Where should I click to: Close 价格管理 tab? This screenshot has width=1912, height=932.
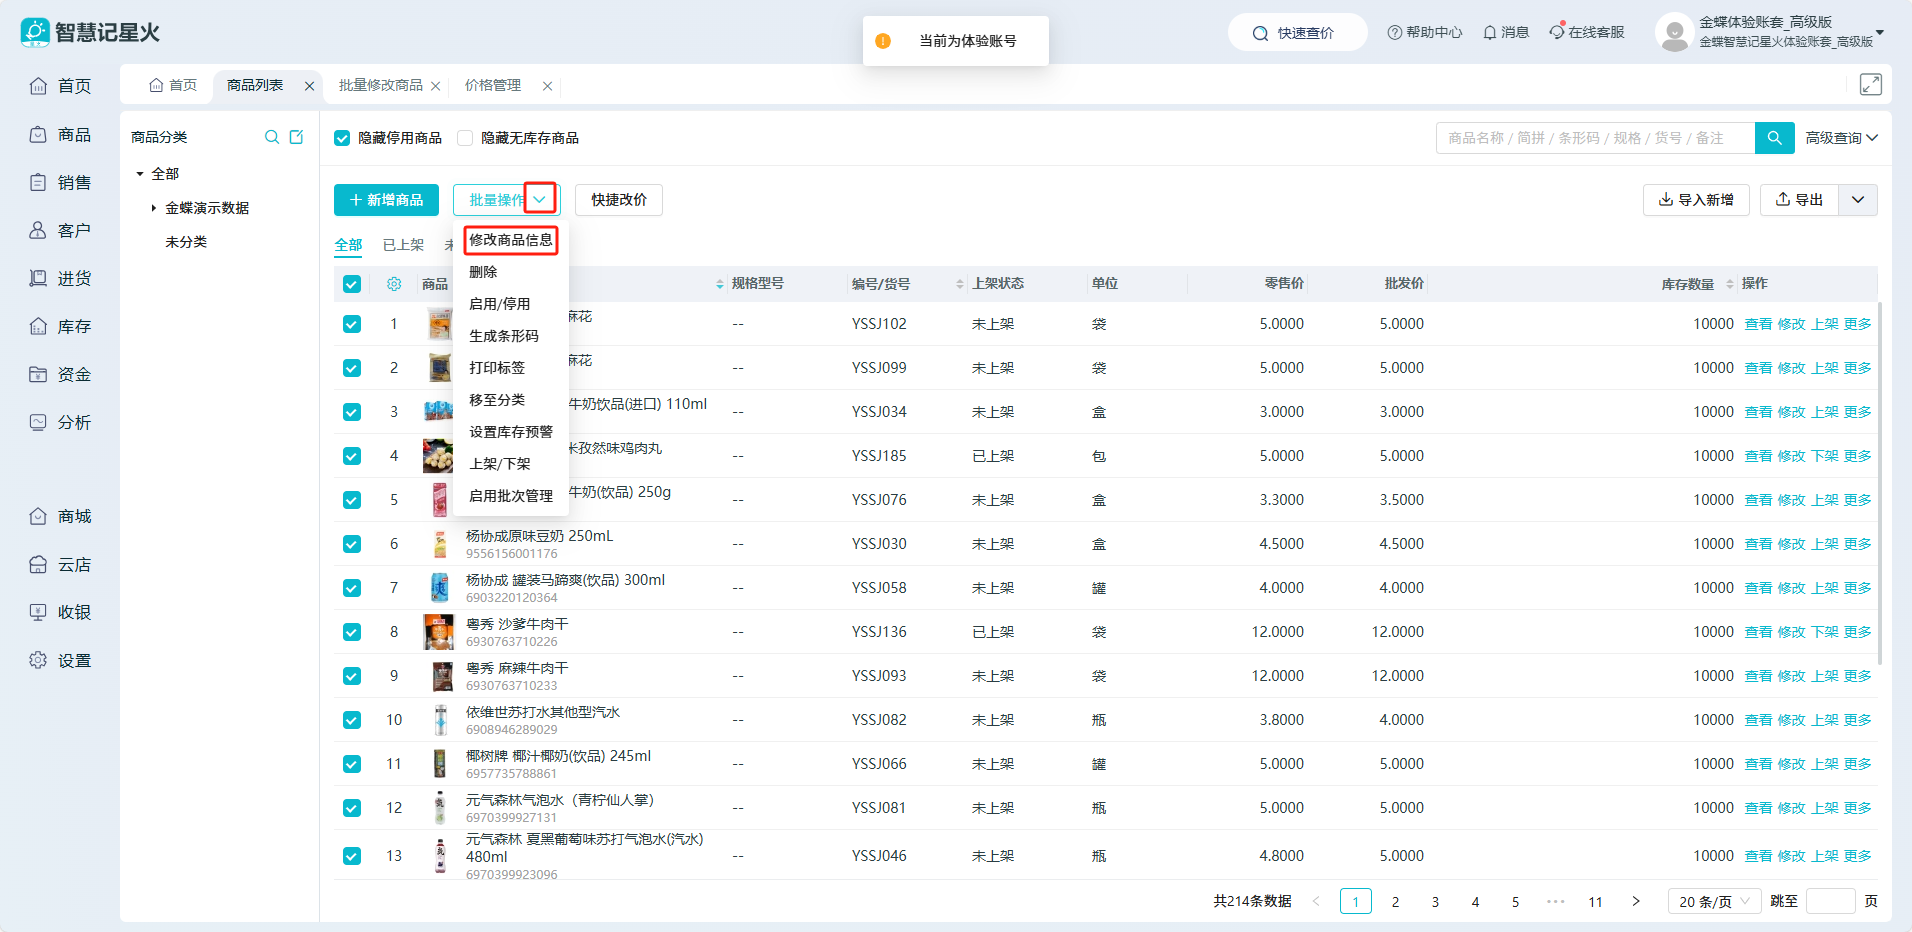547,86
